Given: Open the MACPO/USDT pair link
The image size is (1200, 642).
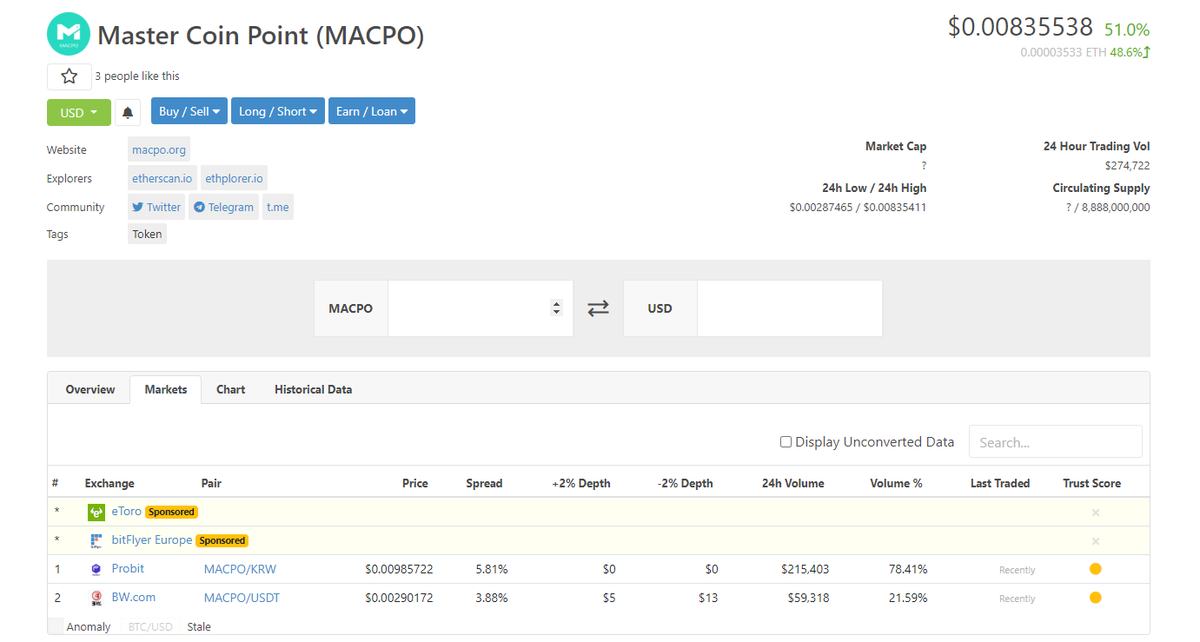Looking at the screenshot, I should [x=242, y=598].
